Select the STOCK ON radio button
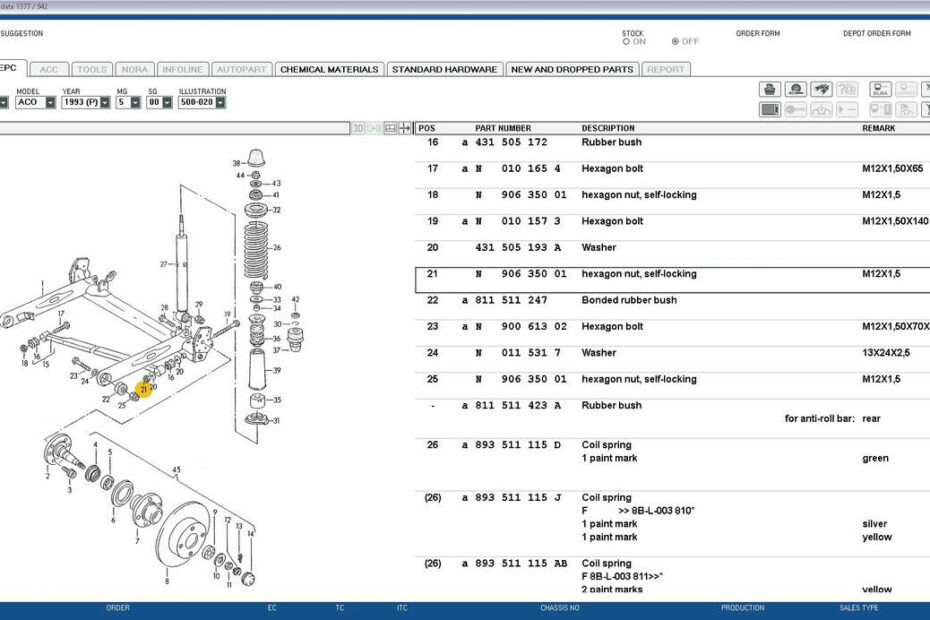Image resolution: width=930 pixels, height=620 pixels. pos(626,42)
